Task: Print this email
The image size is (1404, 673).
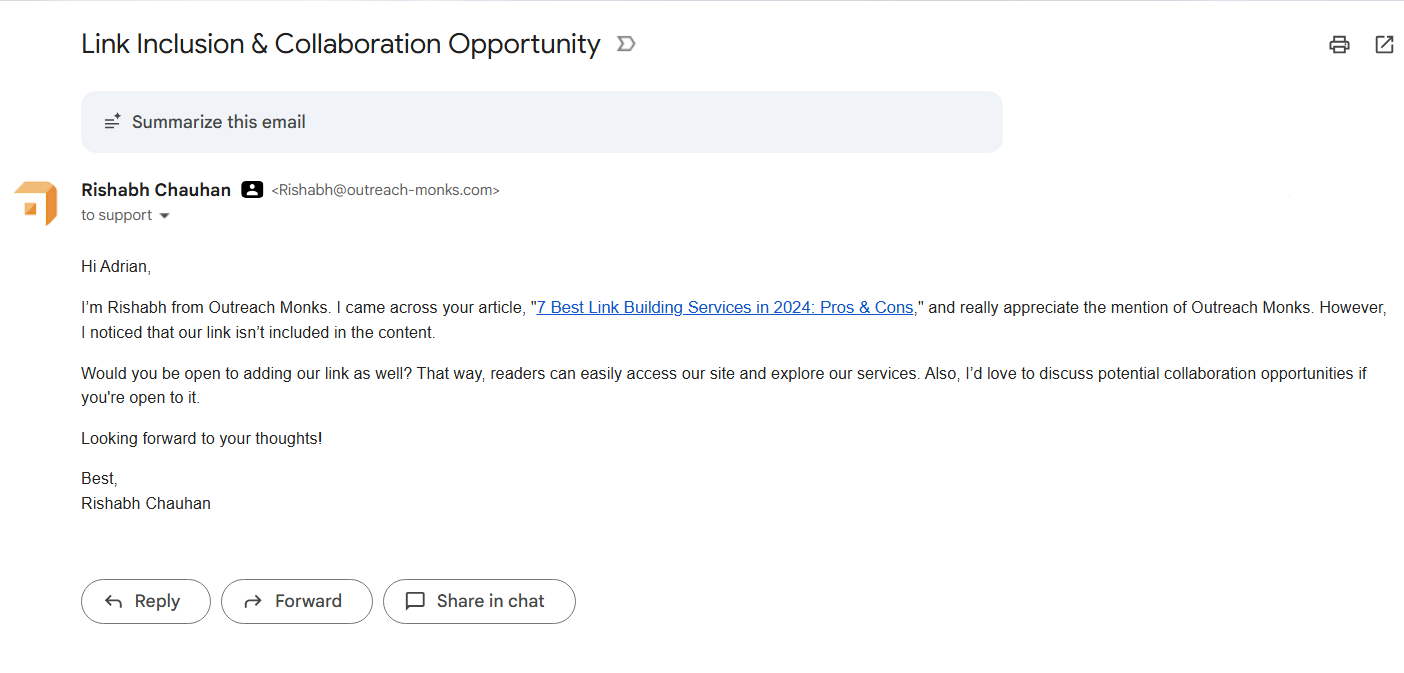Action: point(1339,44)
